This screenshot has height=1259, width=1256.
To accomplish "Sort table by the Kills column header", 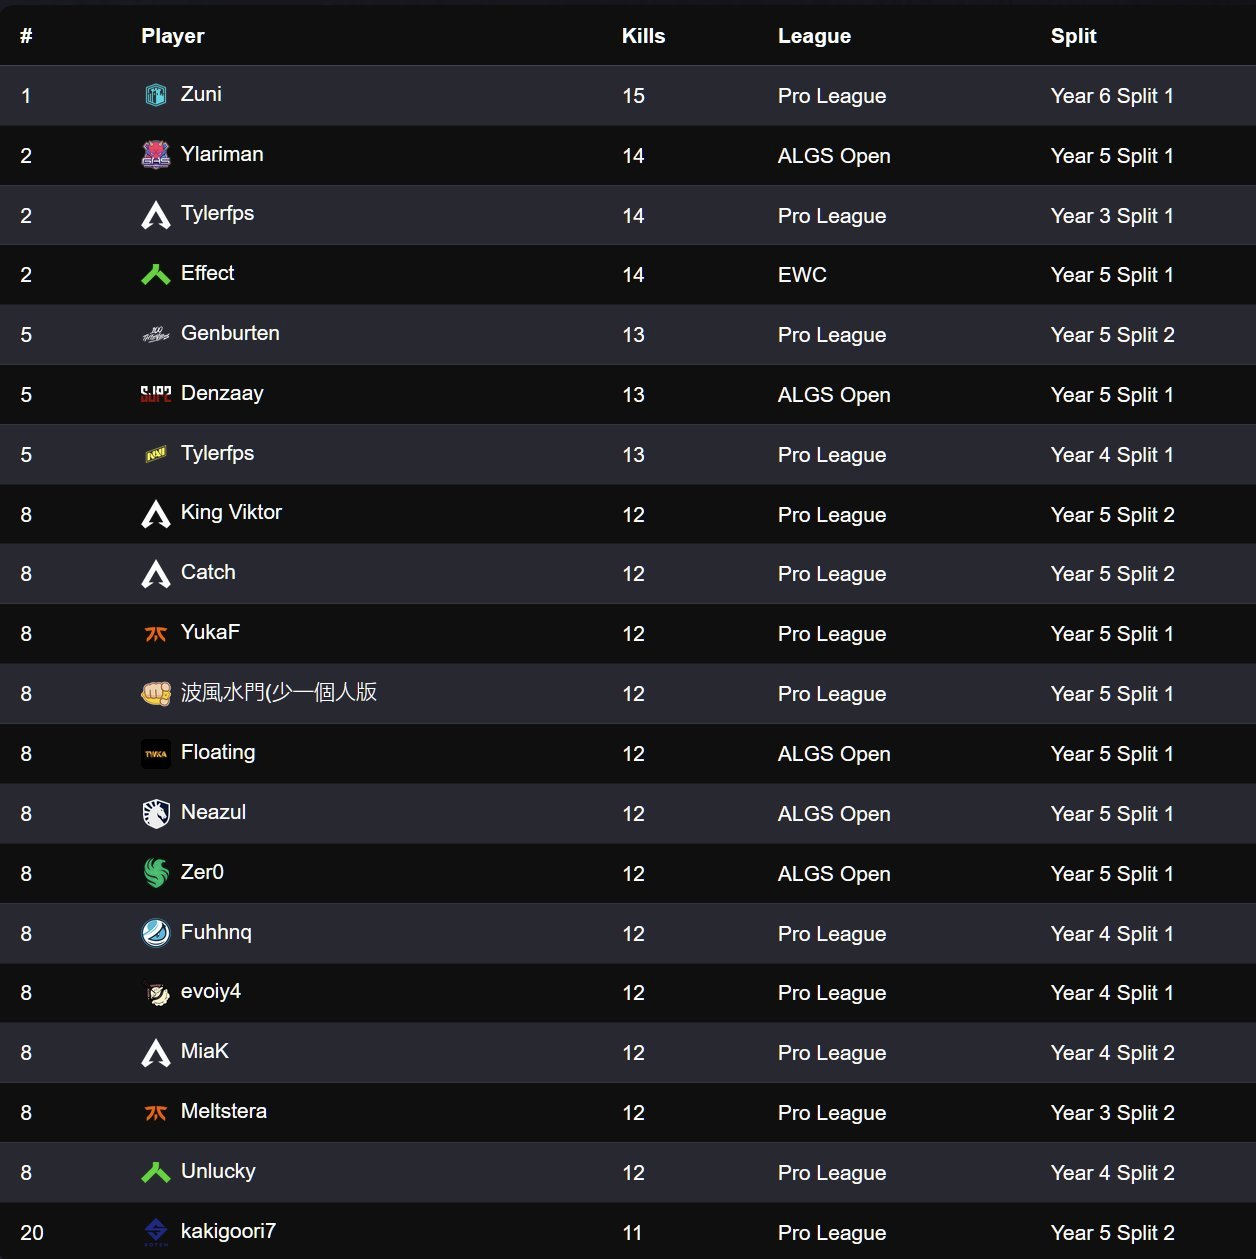I will (x=643, y=36).
